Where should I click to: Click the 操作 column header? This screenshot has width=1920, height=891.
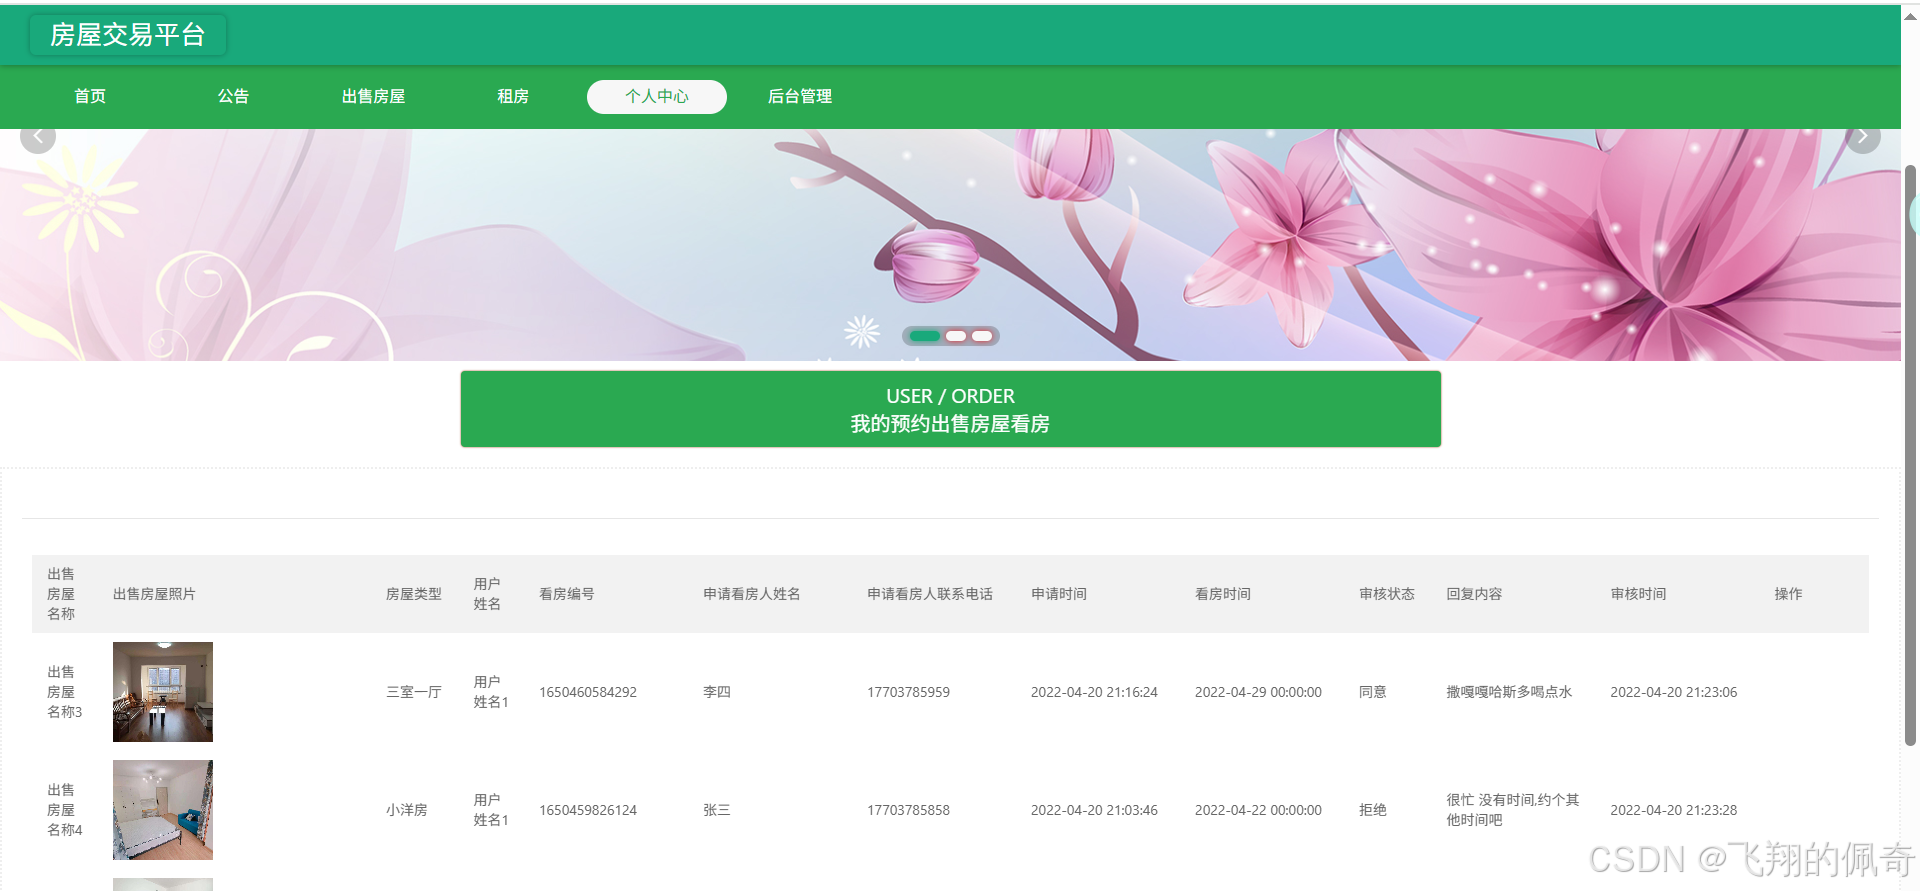[1788, 594]
